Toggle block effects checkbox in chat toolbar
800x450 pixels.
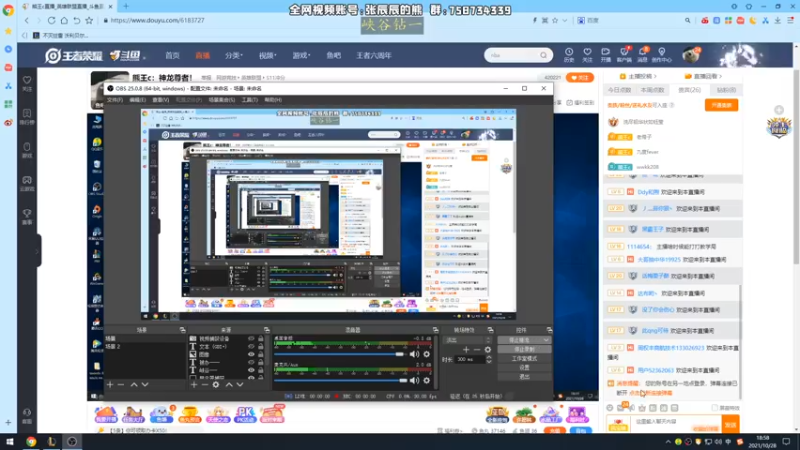714,408
